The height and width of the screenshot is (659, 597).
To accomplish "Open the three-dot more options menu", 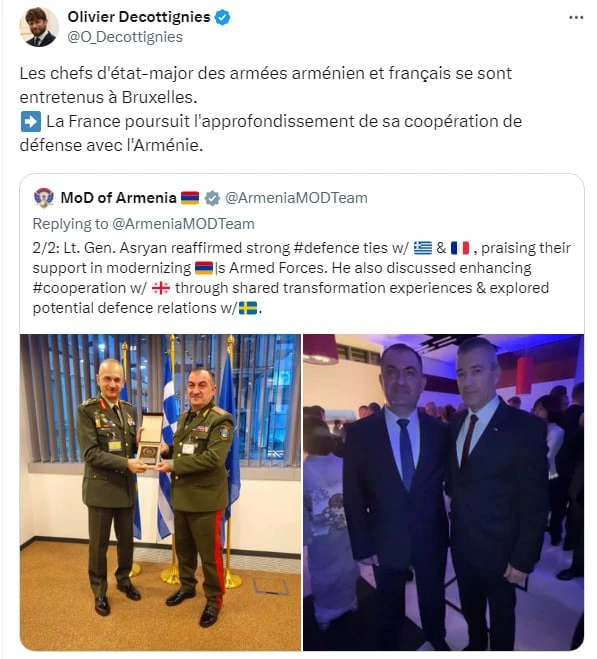I will coord(576,17).
